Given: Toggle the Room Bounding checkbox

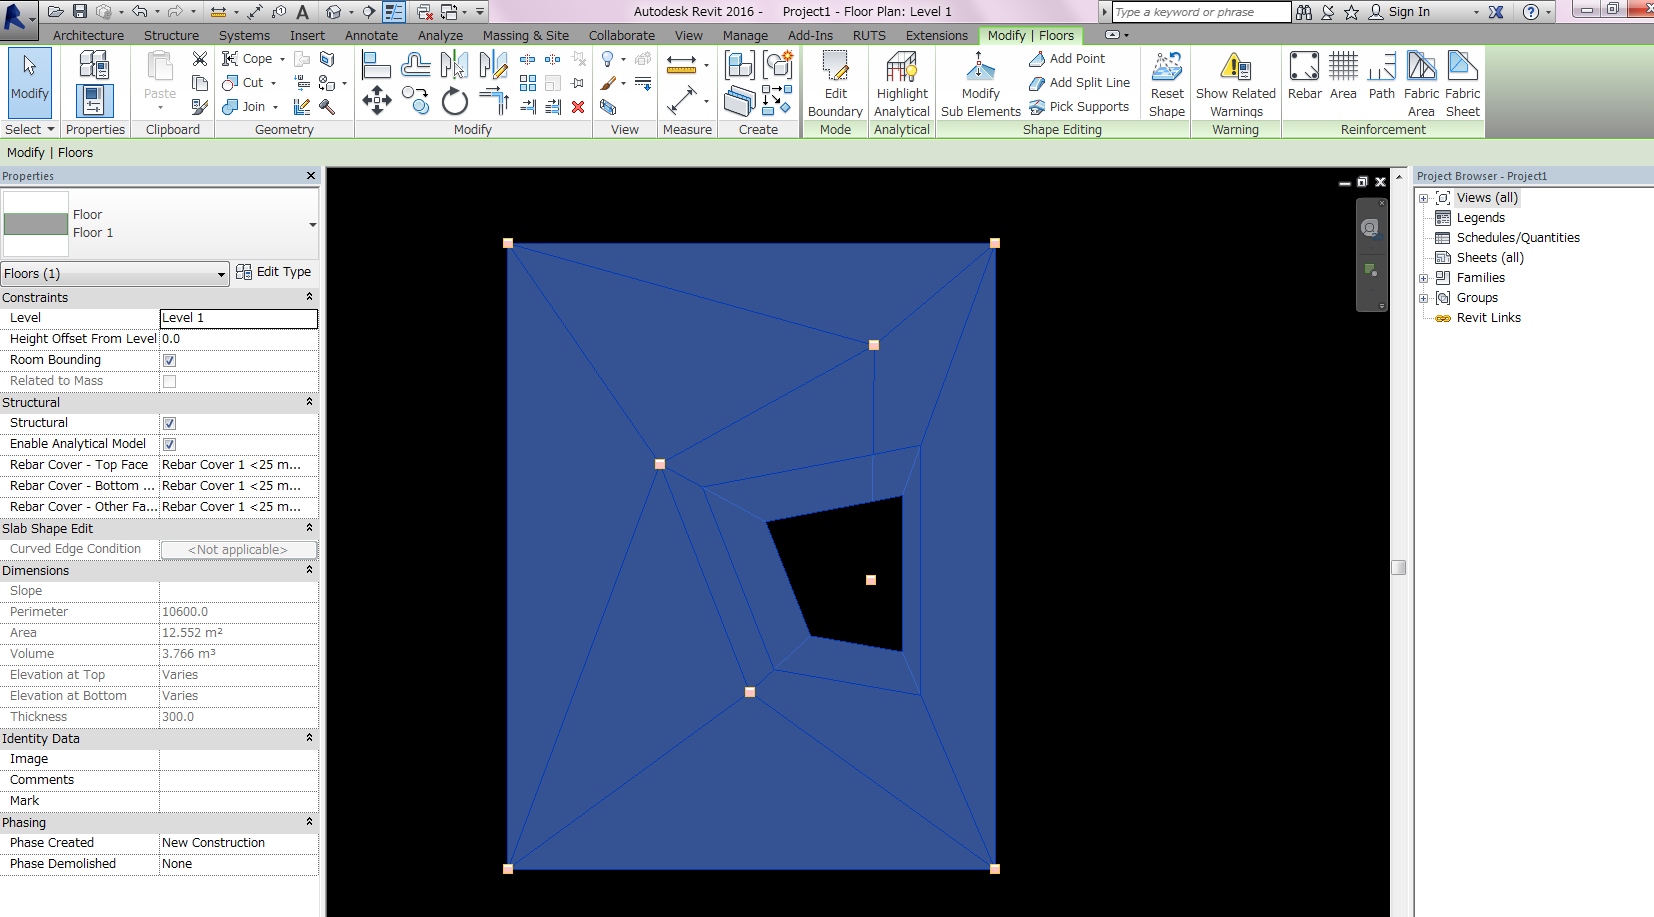Looking at the screenshot, I should tap(169, 360).
